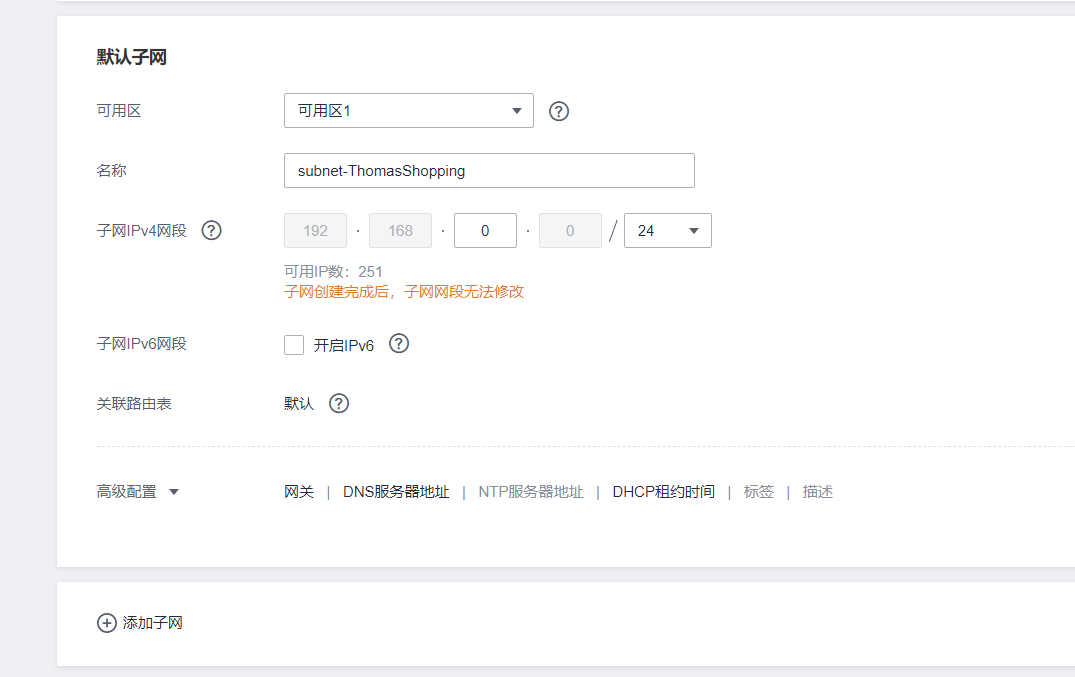The width and height of the screenshot is (1075, 677).
Task: Enable the 开启IPv6 checkbox
Action: click(x=294, y=345)
